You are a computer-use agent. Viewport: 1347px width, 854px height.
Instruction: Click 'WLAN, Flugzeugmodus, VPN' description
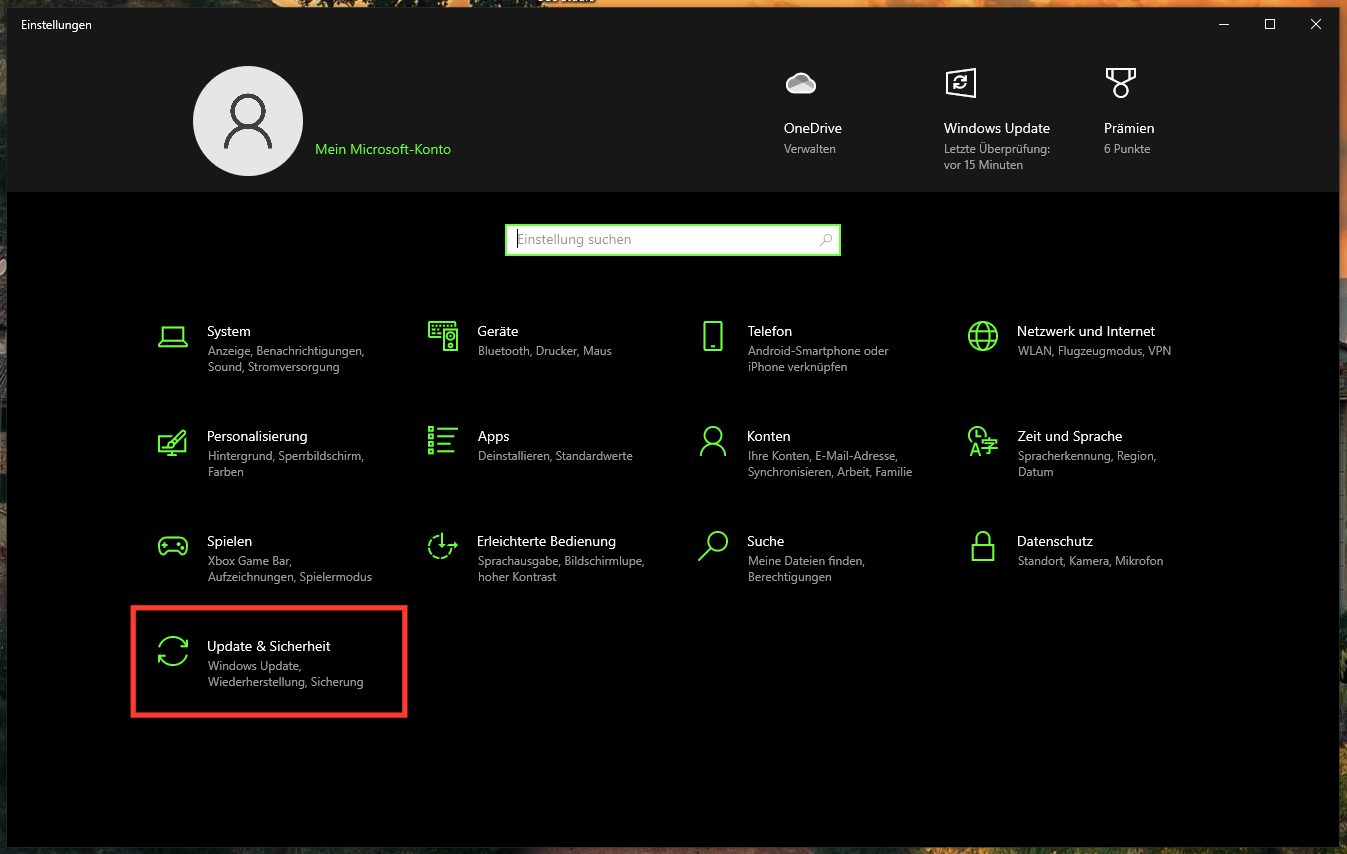[x=1094, y=351]
